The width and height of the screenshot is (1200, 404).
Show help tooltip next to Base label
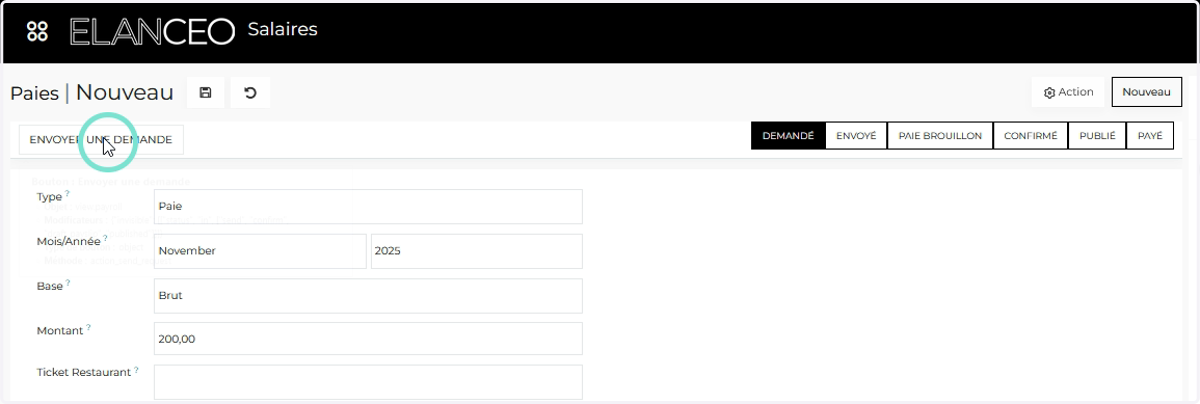pos(68,283)
